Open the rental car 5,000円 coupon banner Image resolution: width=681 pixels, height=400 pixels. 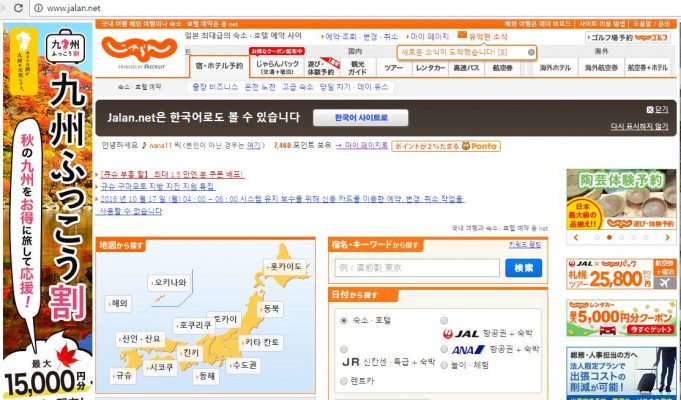[x=621, y=318]
